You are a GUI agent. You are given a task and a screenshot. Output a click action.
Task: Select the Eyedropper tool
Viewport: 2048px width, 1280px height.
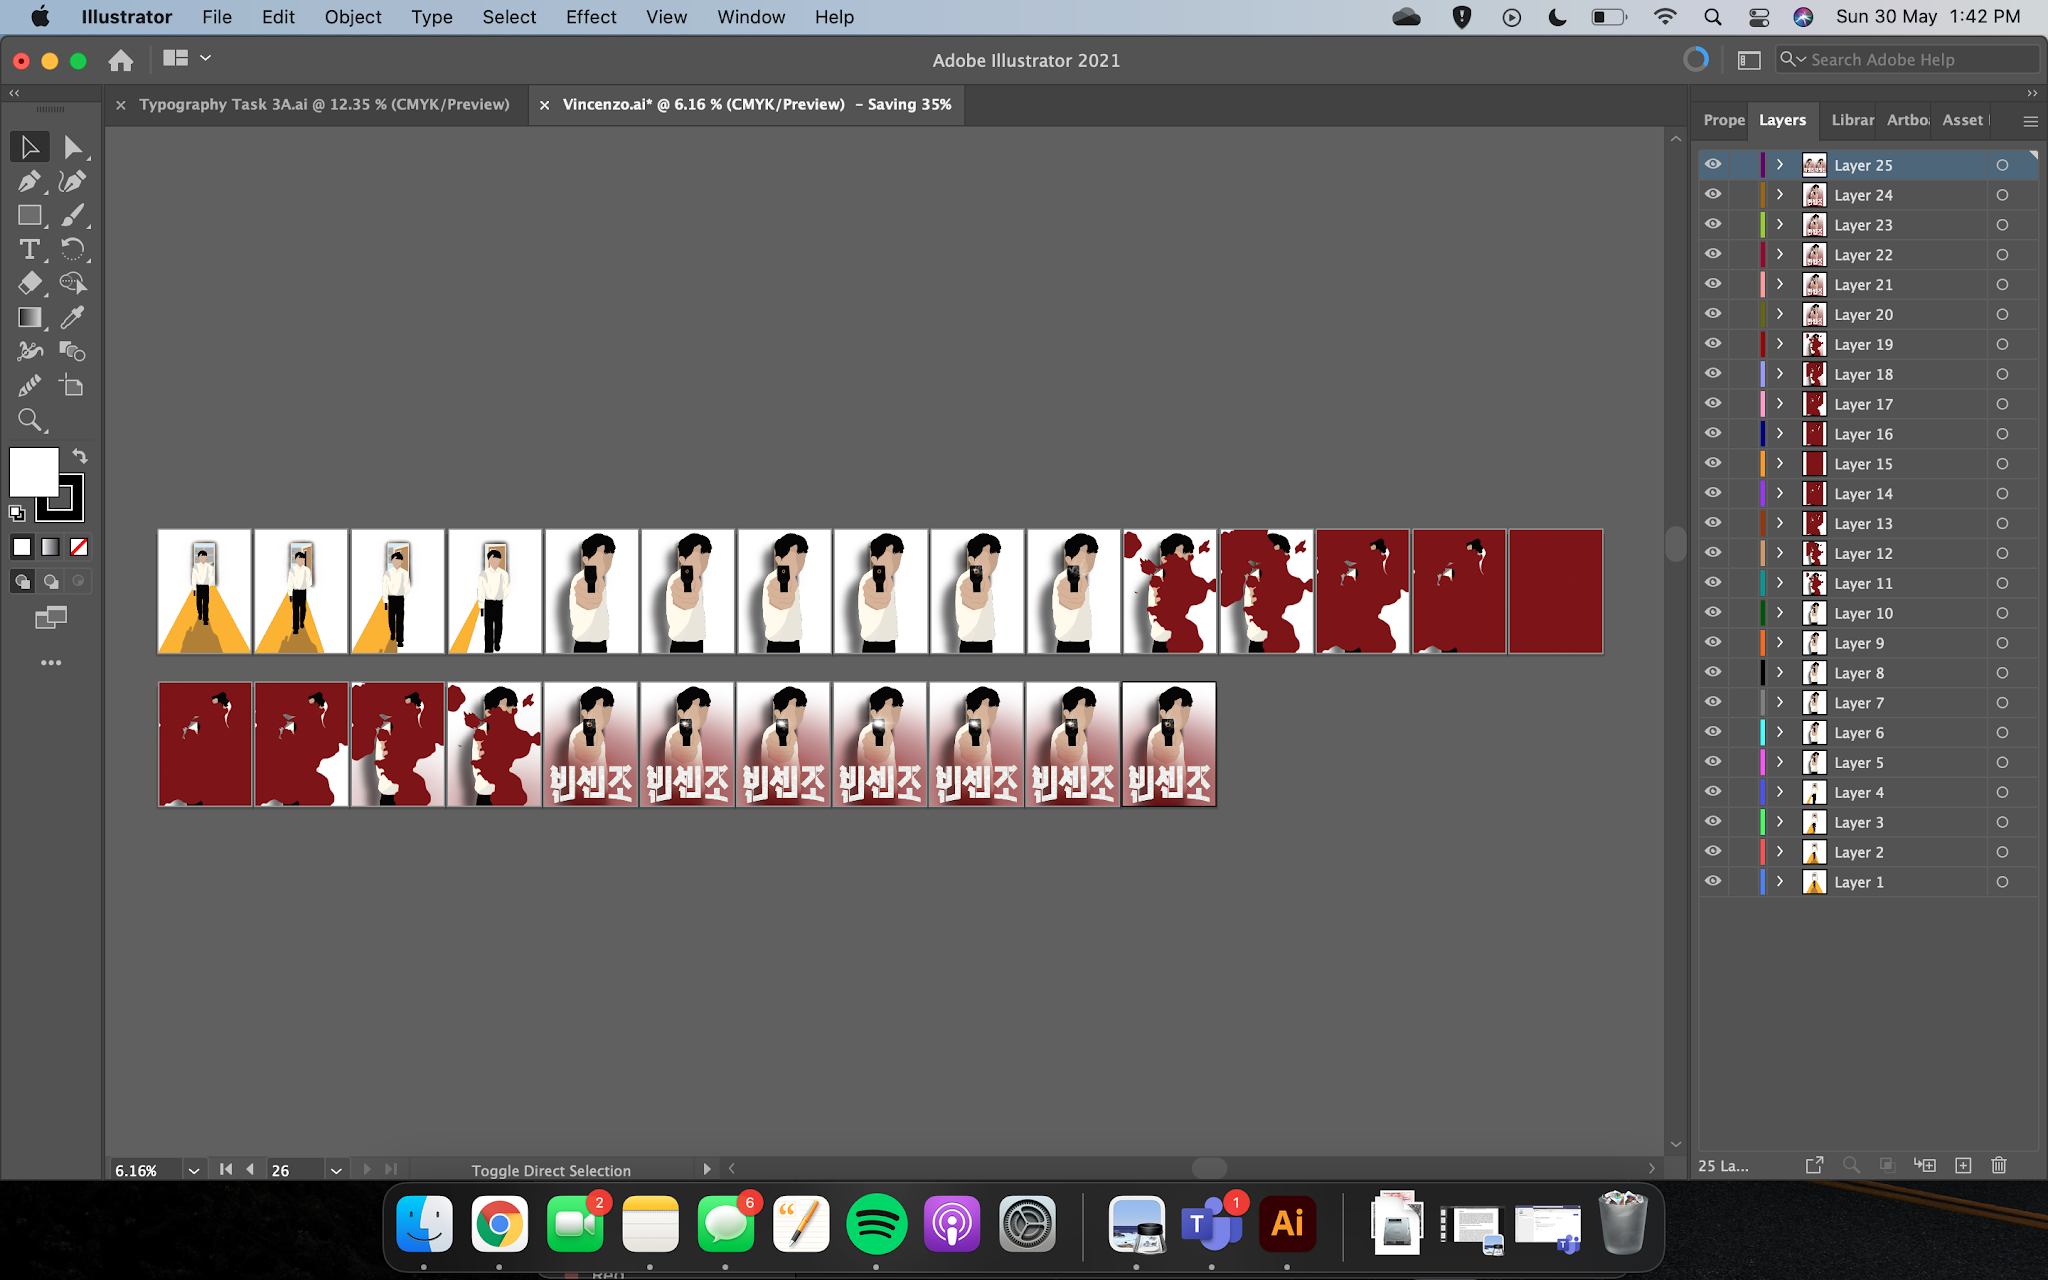click(72, 317)
